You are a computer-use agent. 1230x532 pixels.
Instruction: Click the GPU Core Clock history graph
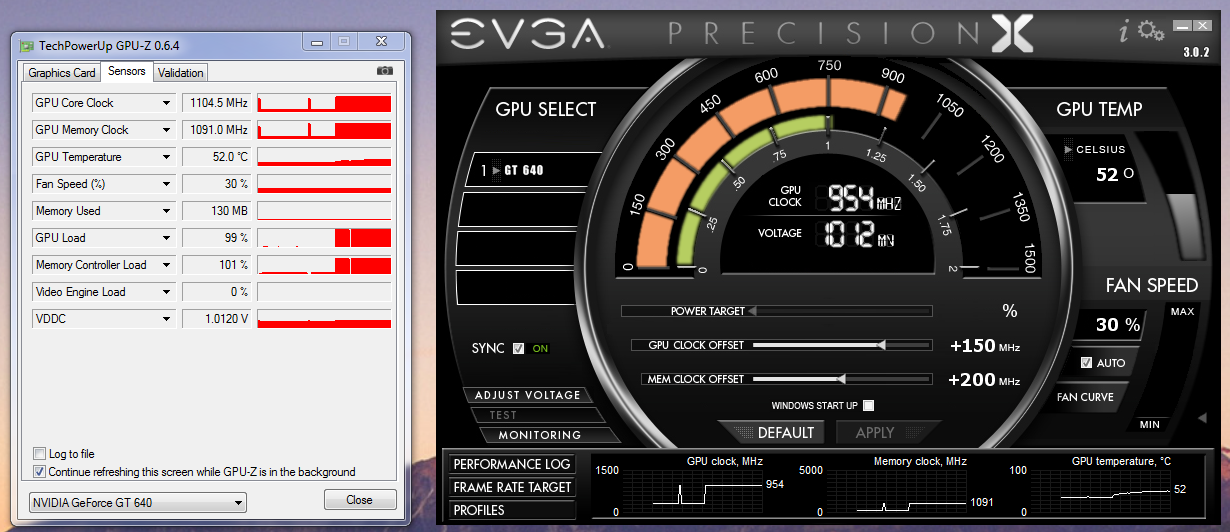pos(324,103)
